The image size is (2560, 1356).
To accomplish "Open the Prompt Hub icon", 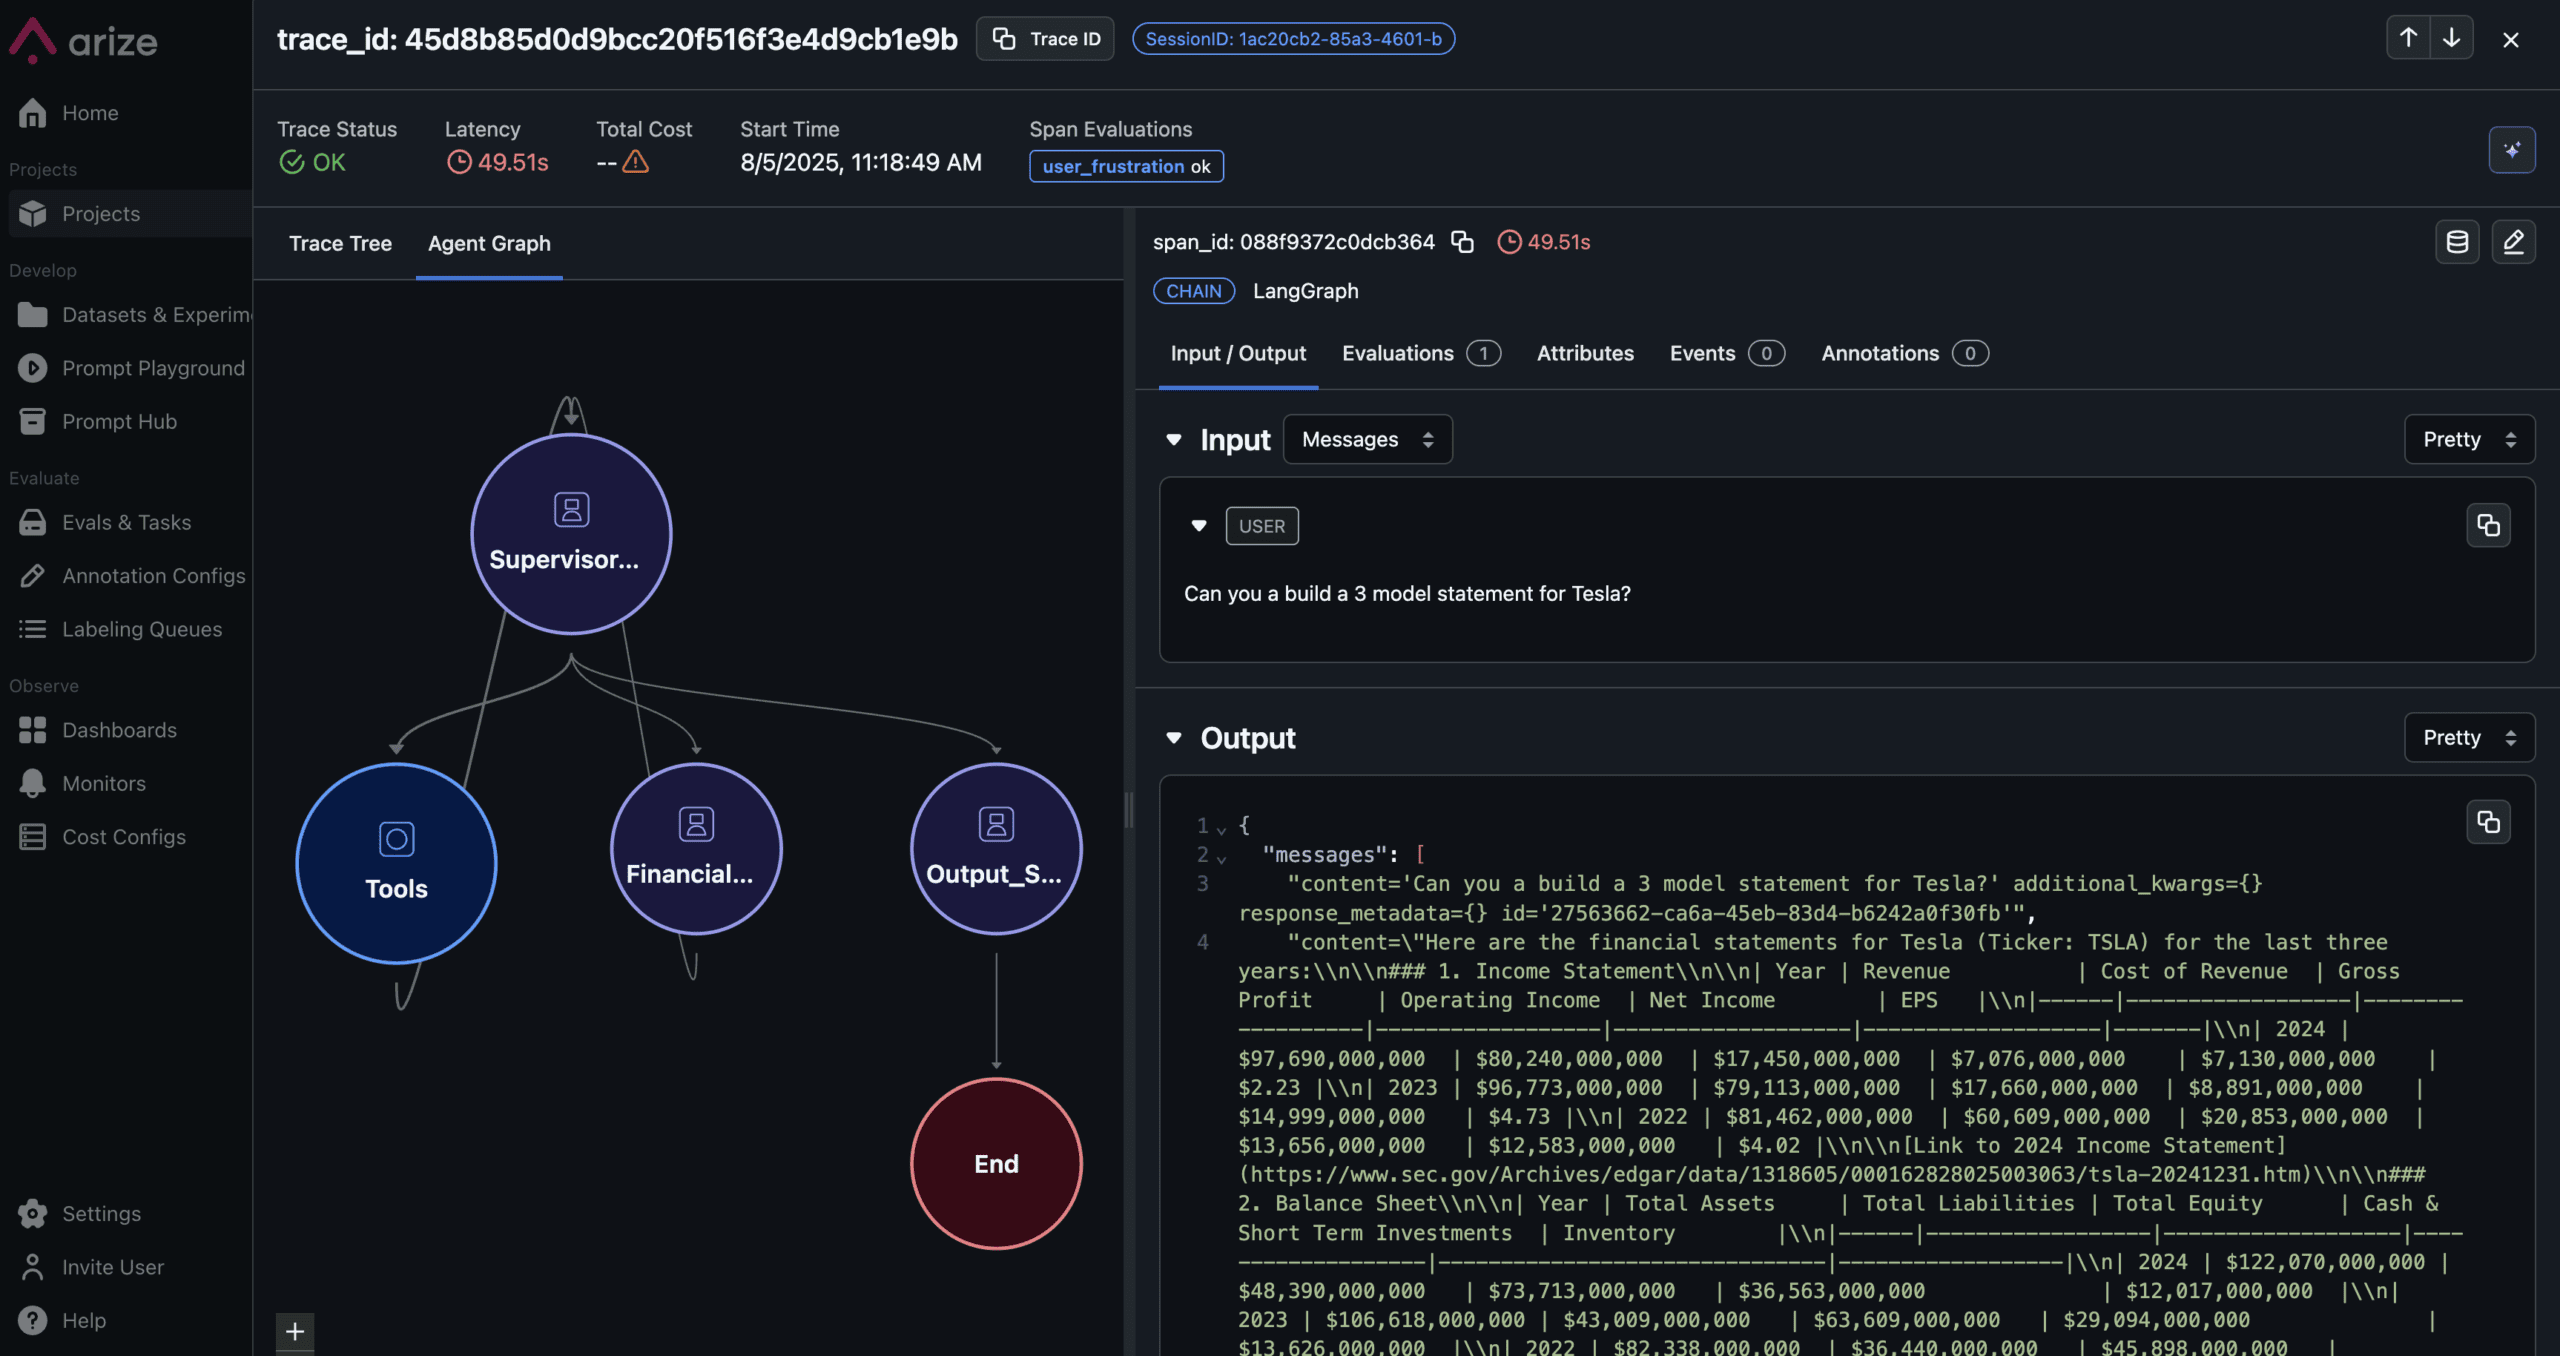I will click(x=32, y=421).
